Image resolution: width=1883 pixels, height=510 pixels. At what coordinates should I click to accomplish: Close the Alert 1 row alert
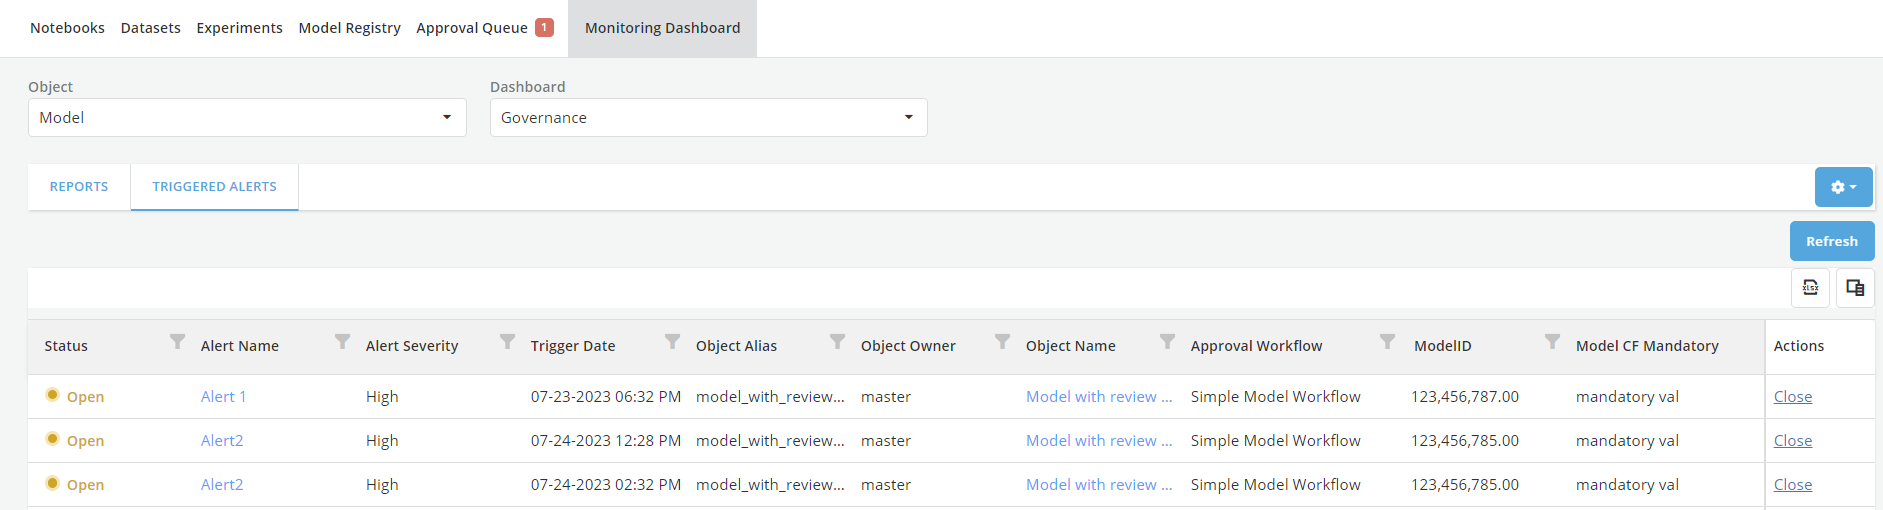pyautogui.click(x=1792, y=397)
